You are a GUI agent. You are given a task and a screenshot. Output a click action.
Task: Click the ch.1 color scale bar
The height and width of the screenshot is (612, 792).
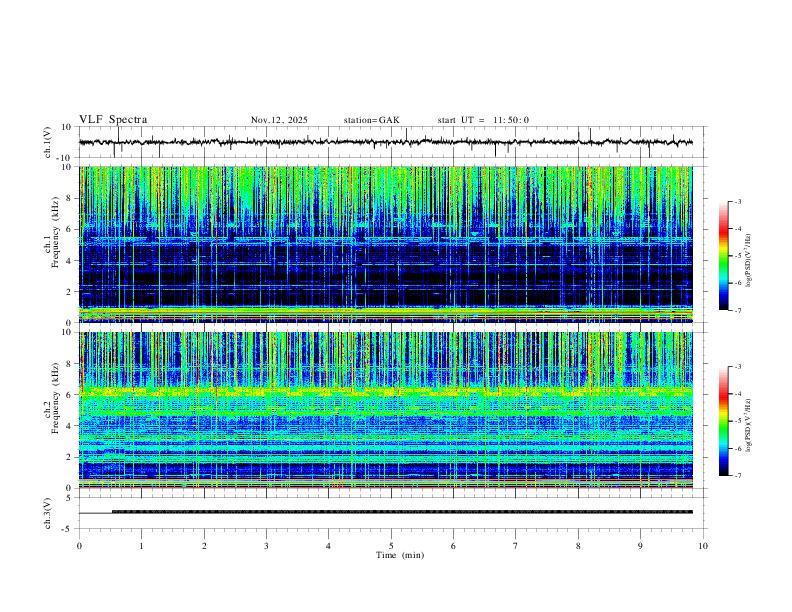(x=724, y=256)
